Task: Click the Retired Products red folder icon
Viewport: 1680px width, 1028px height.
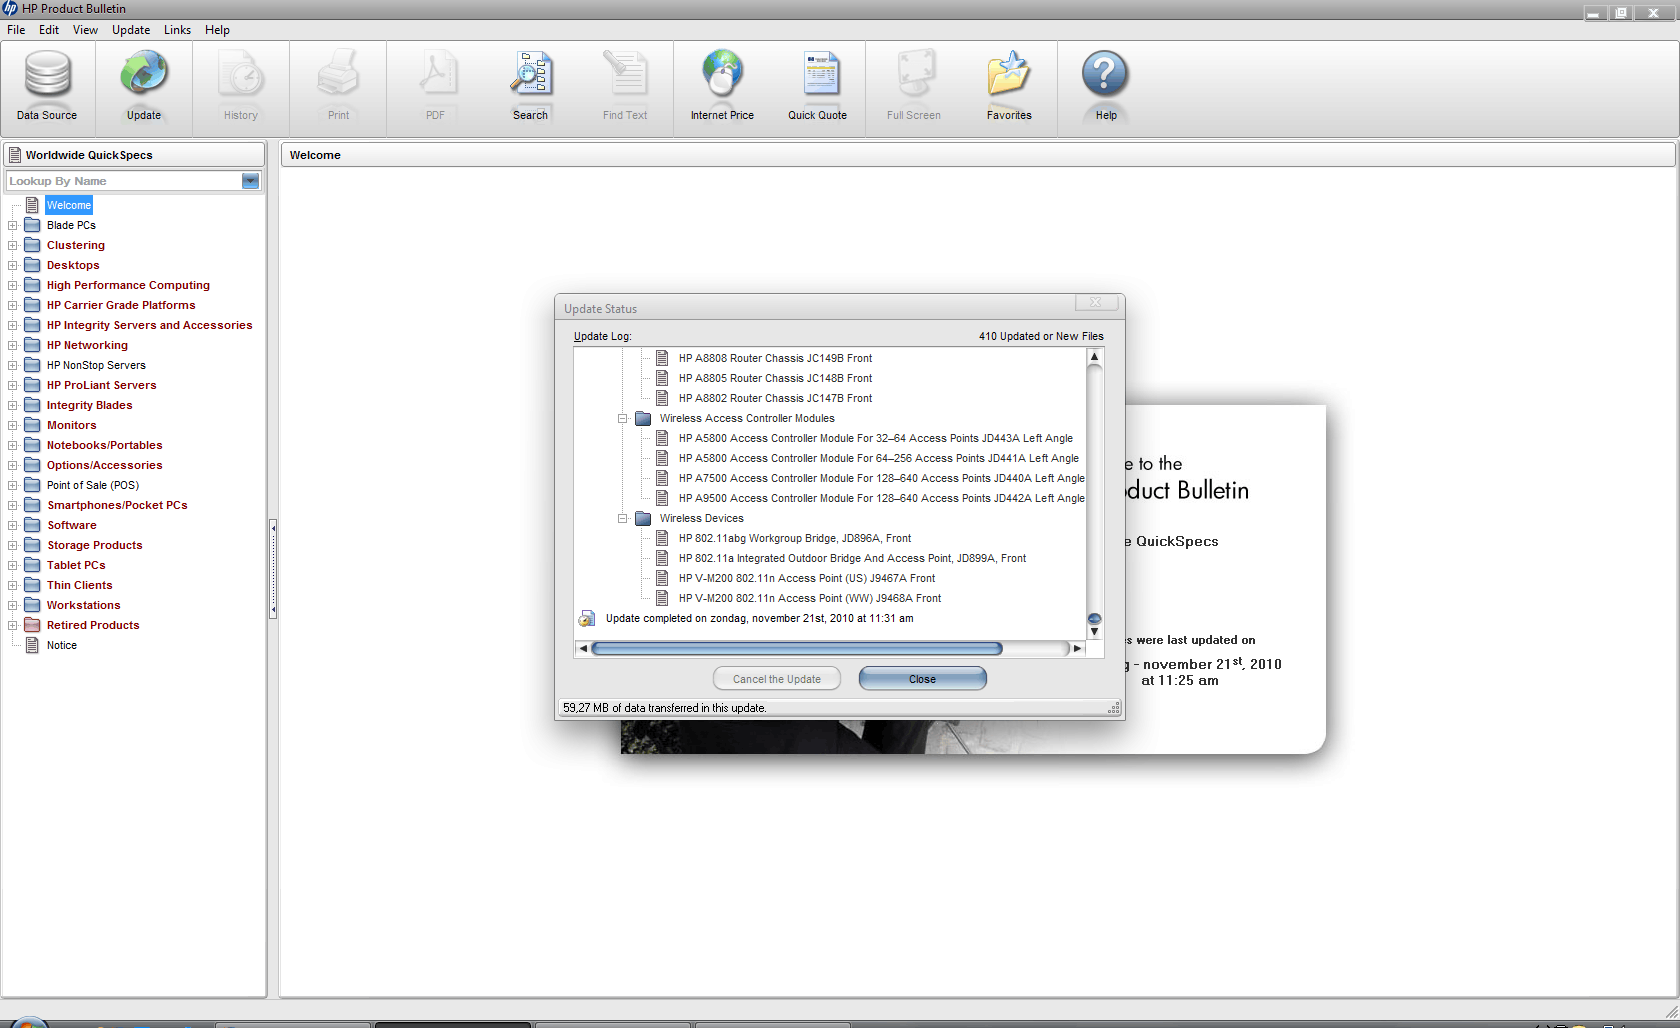Action: click(x=32, y=625)
